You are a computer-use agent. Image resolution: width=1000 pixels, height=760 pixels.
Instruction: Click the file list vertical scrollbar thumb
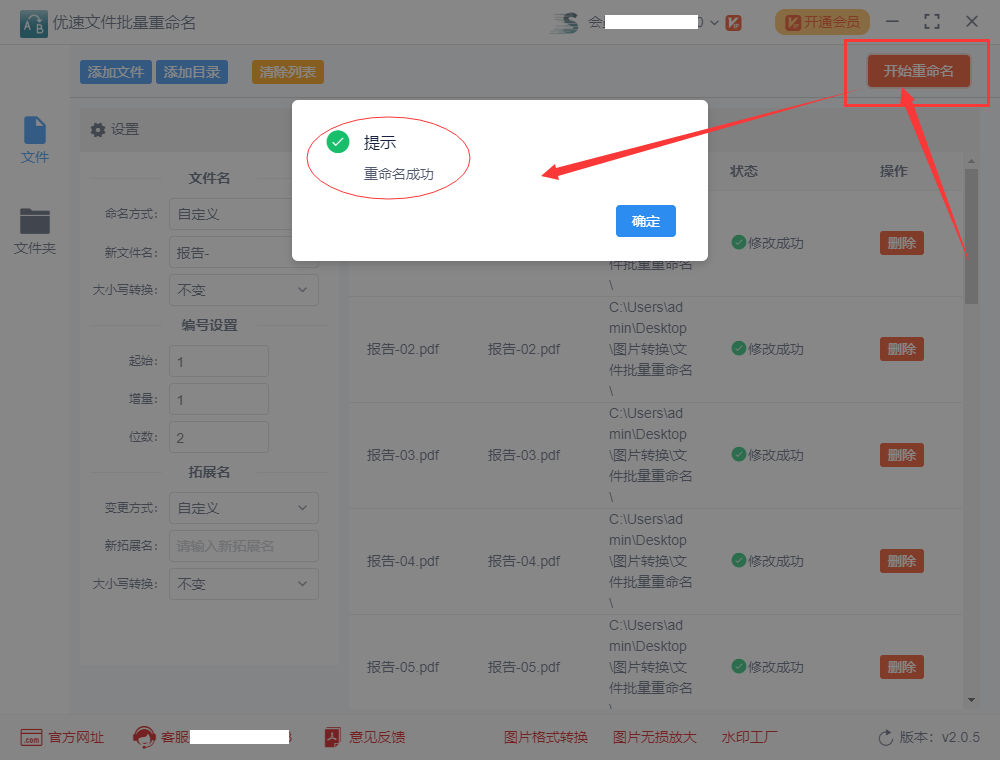coord(971,236)
